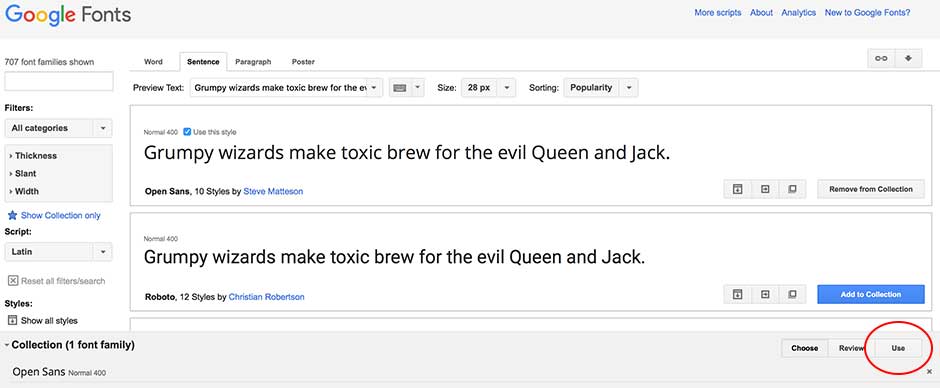Click the star icon beside Show Collection only
Screen dimensions: 940x388
(12, 215)
